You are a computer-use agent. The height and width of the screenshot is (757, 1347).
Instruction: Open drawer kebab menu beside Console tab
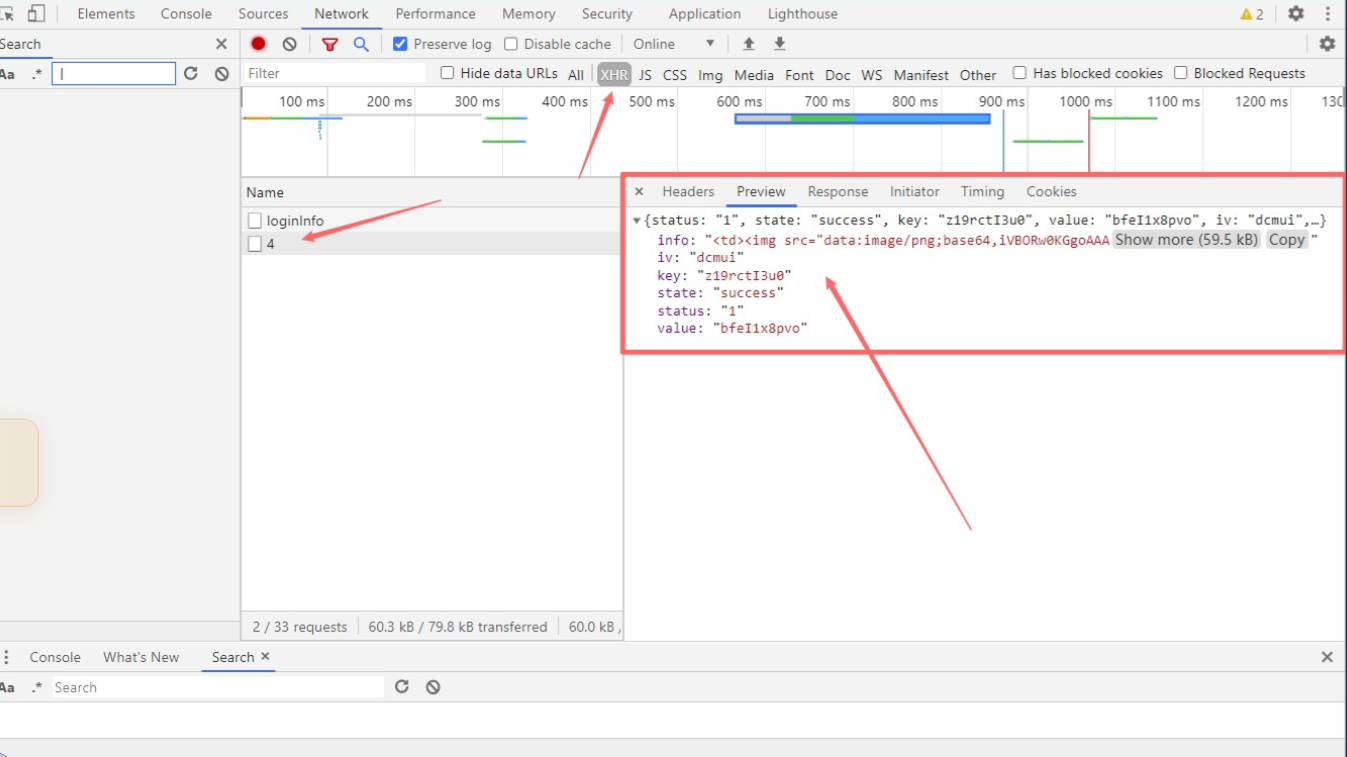pos(7,657)
